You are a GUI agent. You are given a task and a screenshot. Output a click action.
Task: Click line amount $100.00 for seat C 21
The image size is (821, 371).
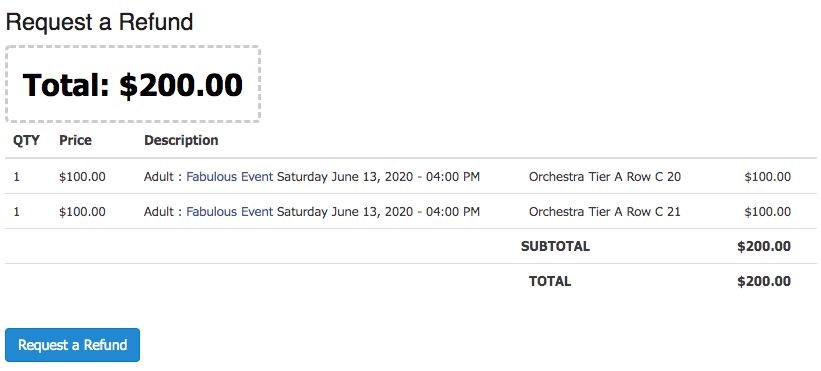[x=768, y=212]
